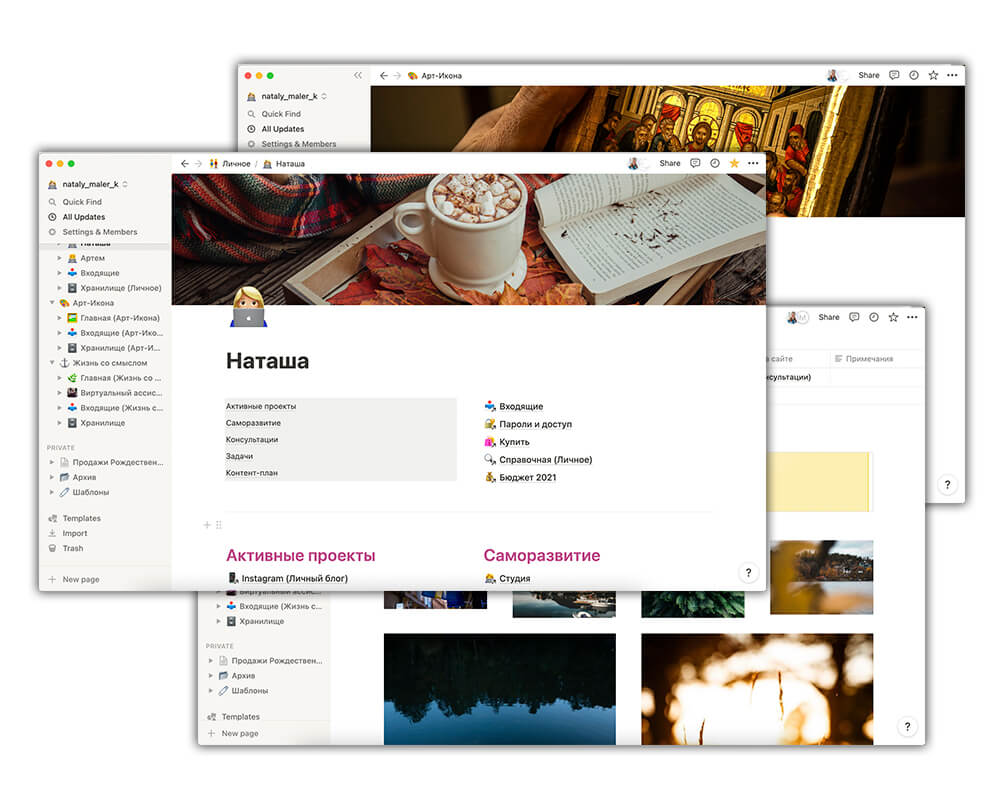Open three-dots menu in Наташа window
Viewport: 1000px width, 800px height.
753,163
